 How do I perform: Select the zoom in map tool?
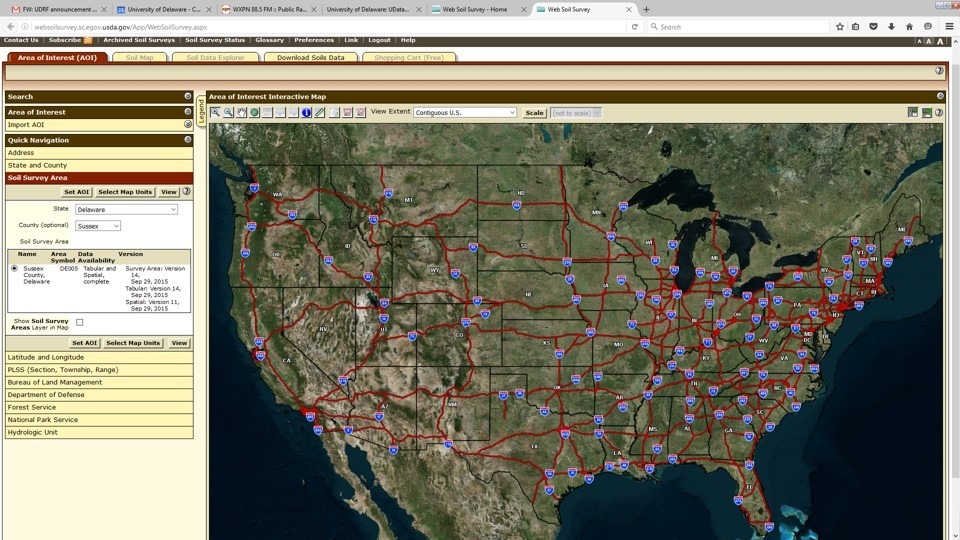coord(215,113)
